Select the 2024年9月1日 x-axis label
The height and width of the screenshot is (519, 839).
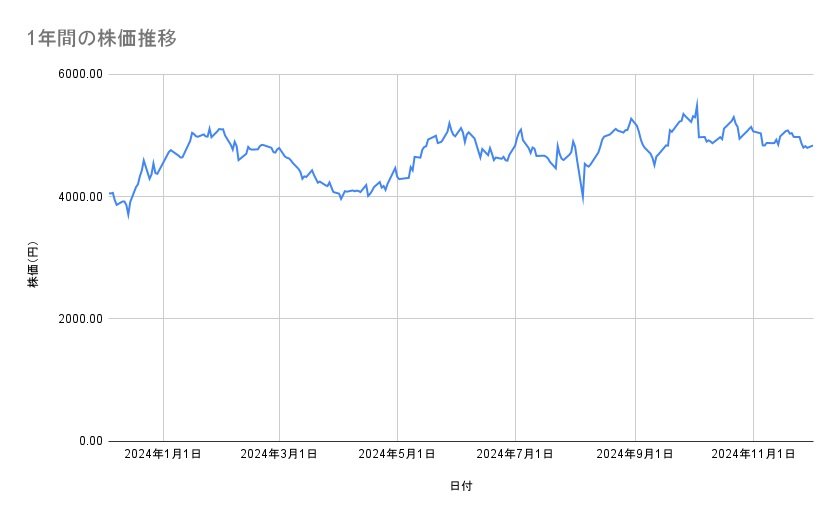[635, 454]
